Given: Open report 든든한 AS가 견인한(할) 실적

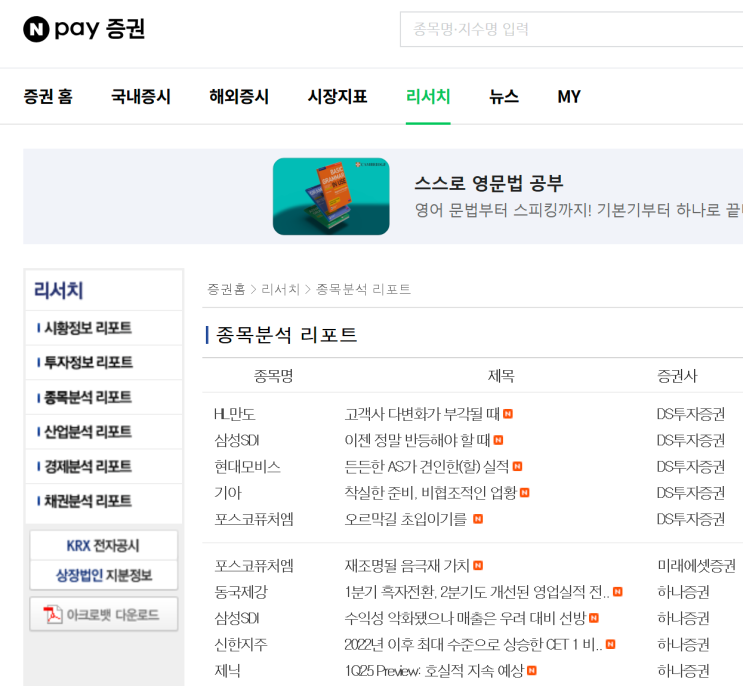Looking at the screenshot, I should point(426,467).
